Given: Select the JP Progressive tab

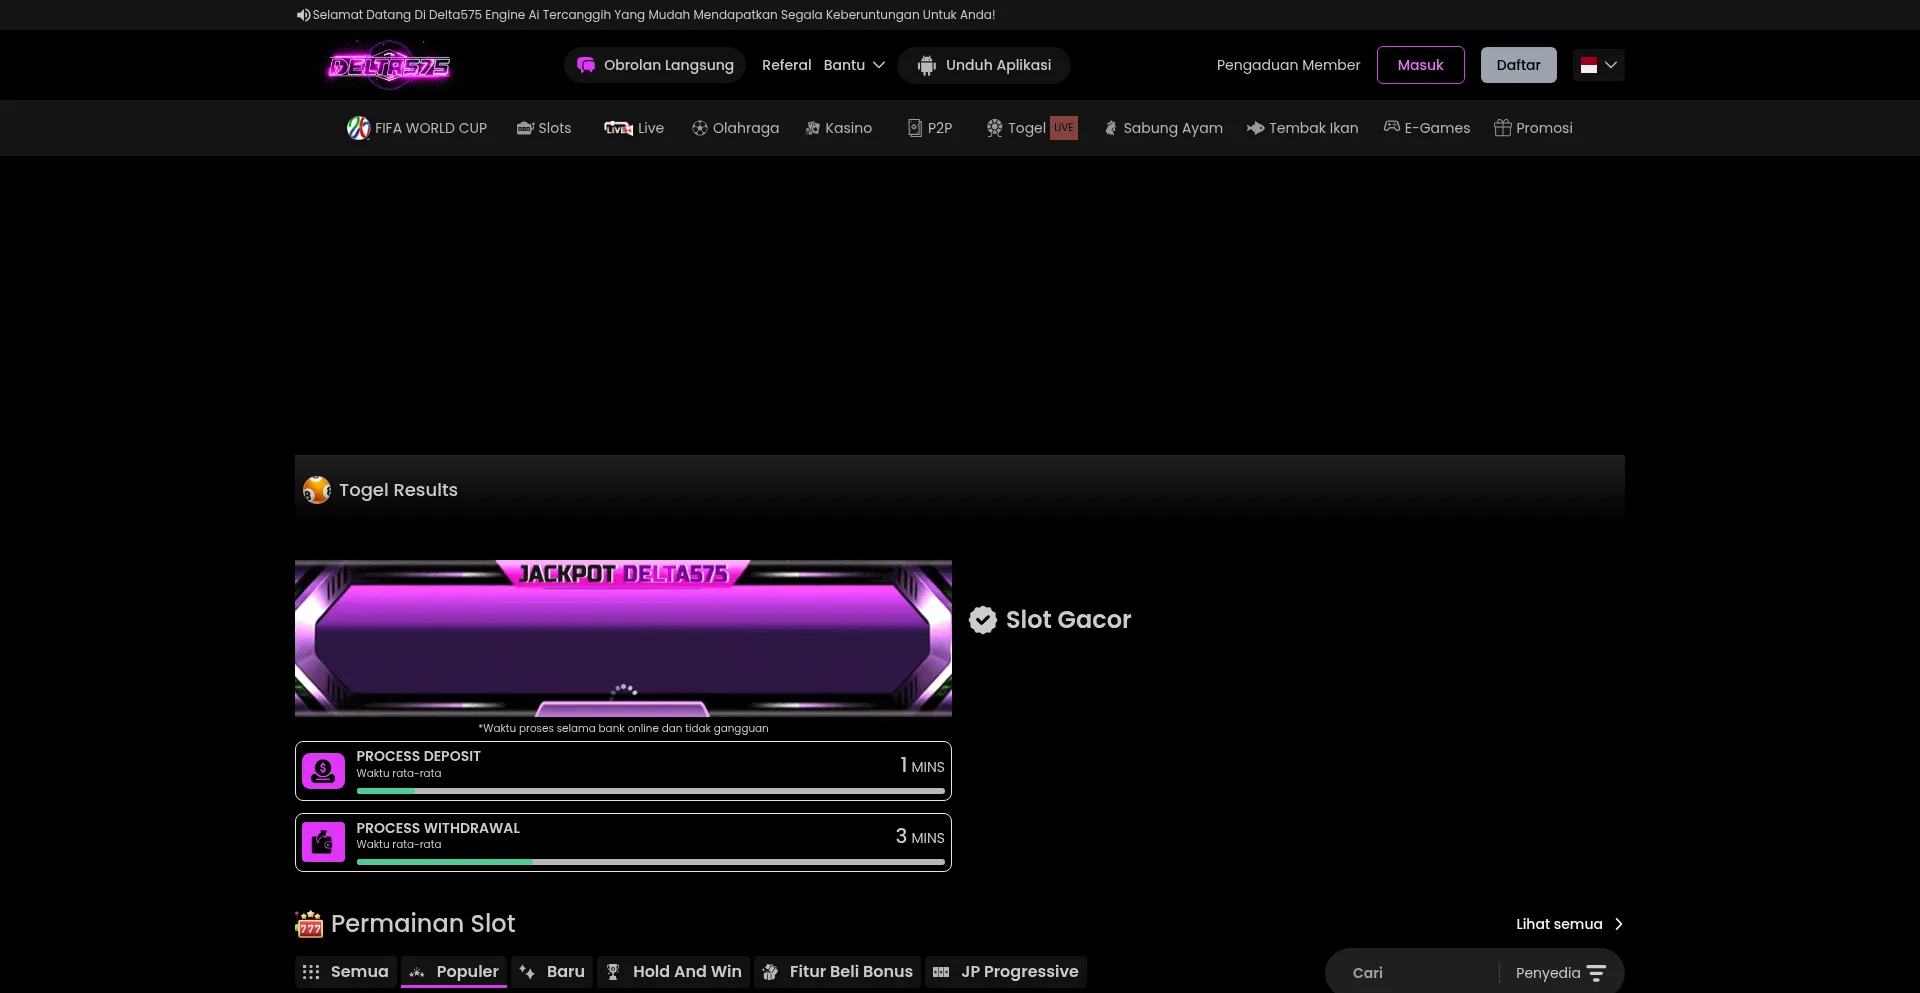Looking at the screenshot, I should coord(1006,972).
